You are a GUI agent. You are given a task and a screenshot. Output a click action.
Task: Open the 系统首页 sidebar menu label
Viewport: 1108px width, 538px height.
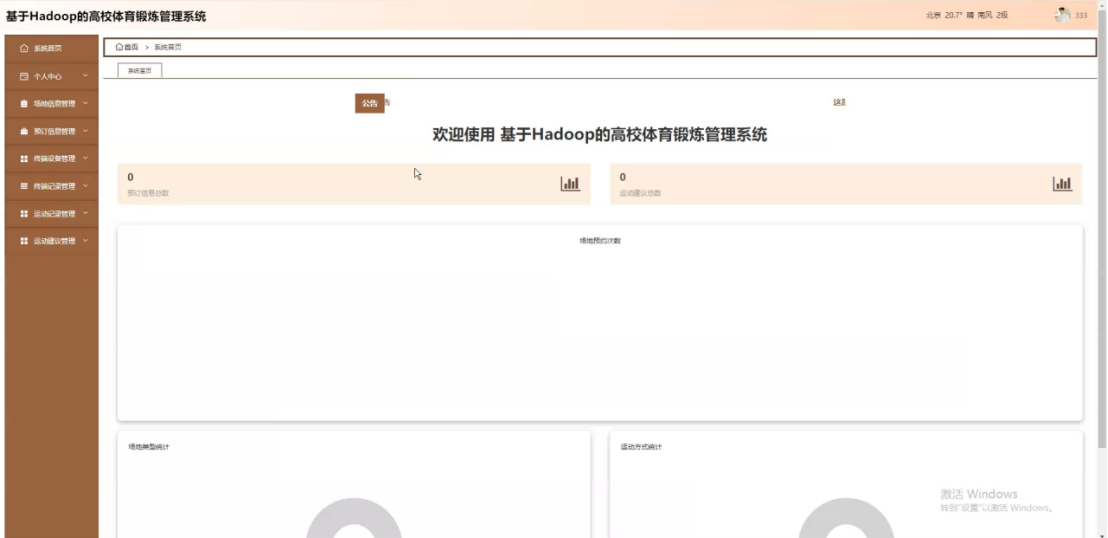(x=47, y=48)
